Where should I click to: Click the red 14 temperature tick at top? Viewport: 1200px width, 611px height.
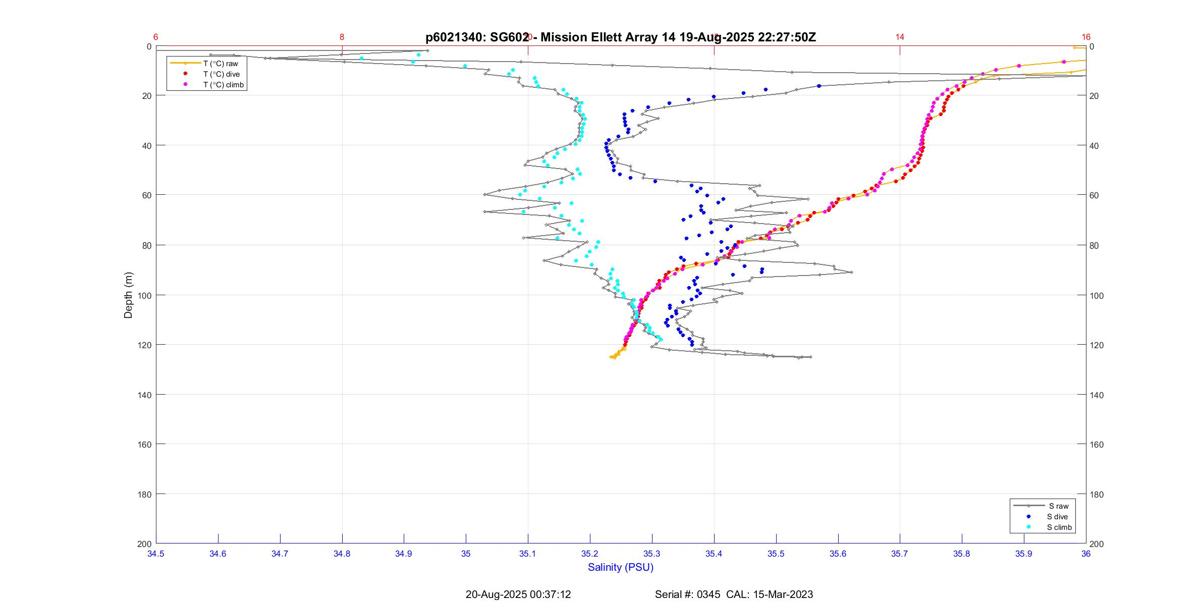pos(899,37)
